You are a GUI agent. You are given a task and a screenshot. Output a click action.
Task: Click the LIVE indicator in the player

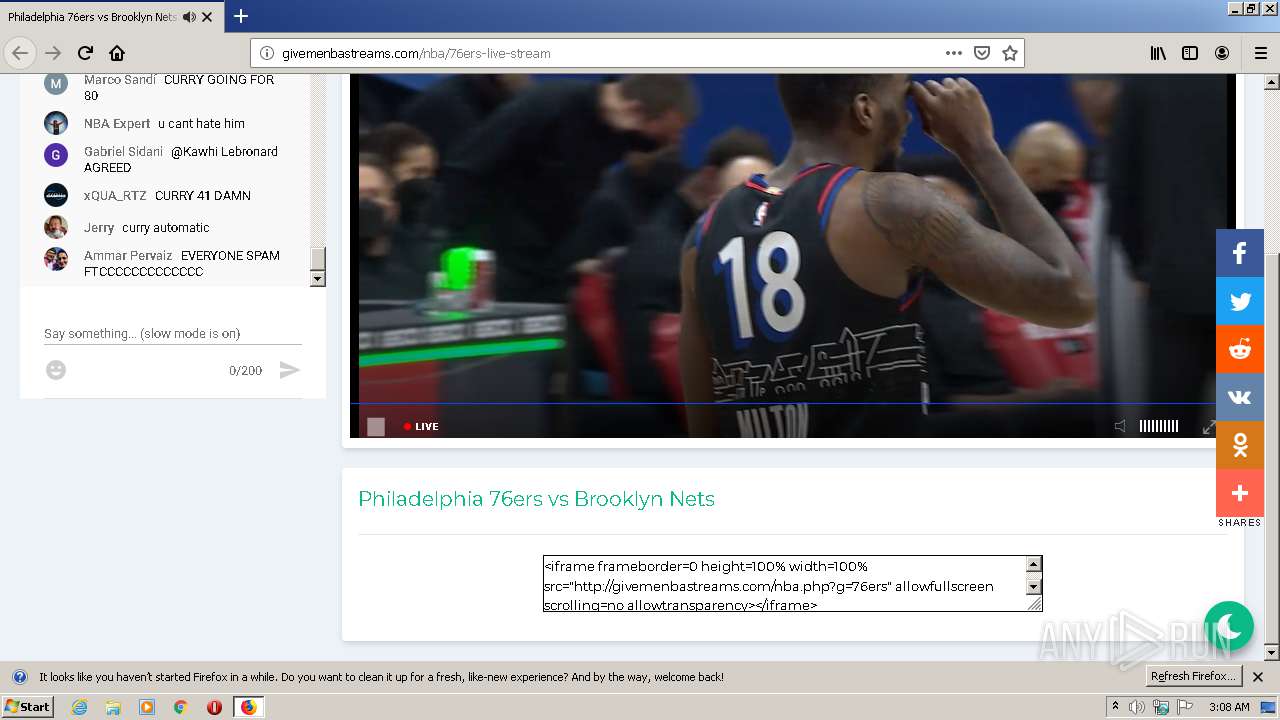421,426
